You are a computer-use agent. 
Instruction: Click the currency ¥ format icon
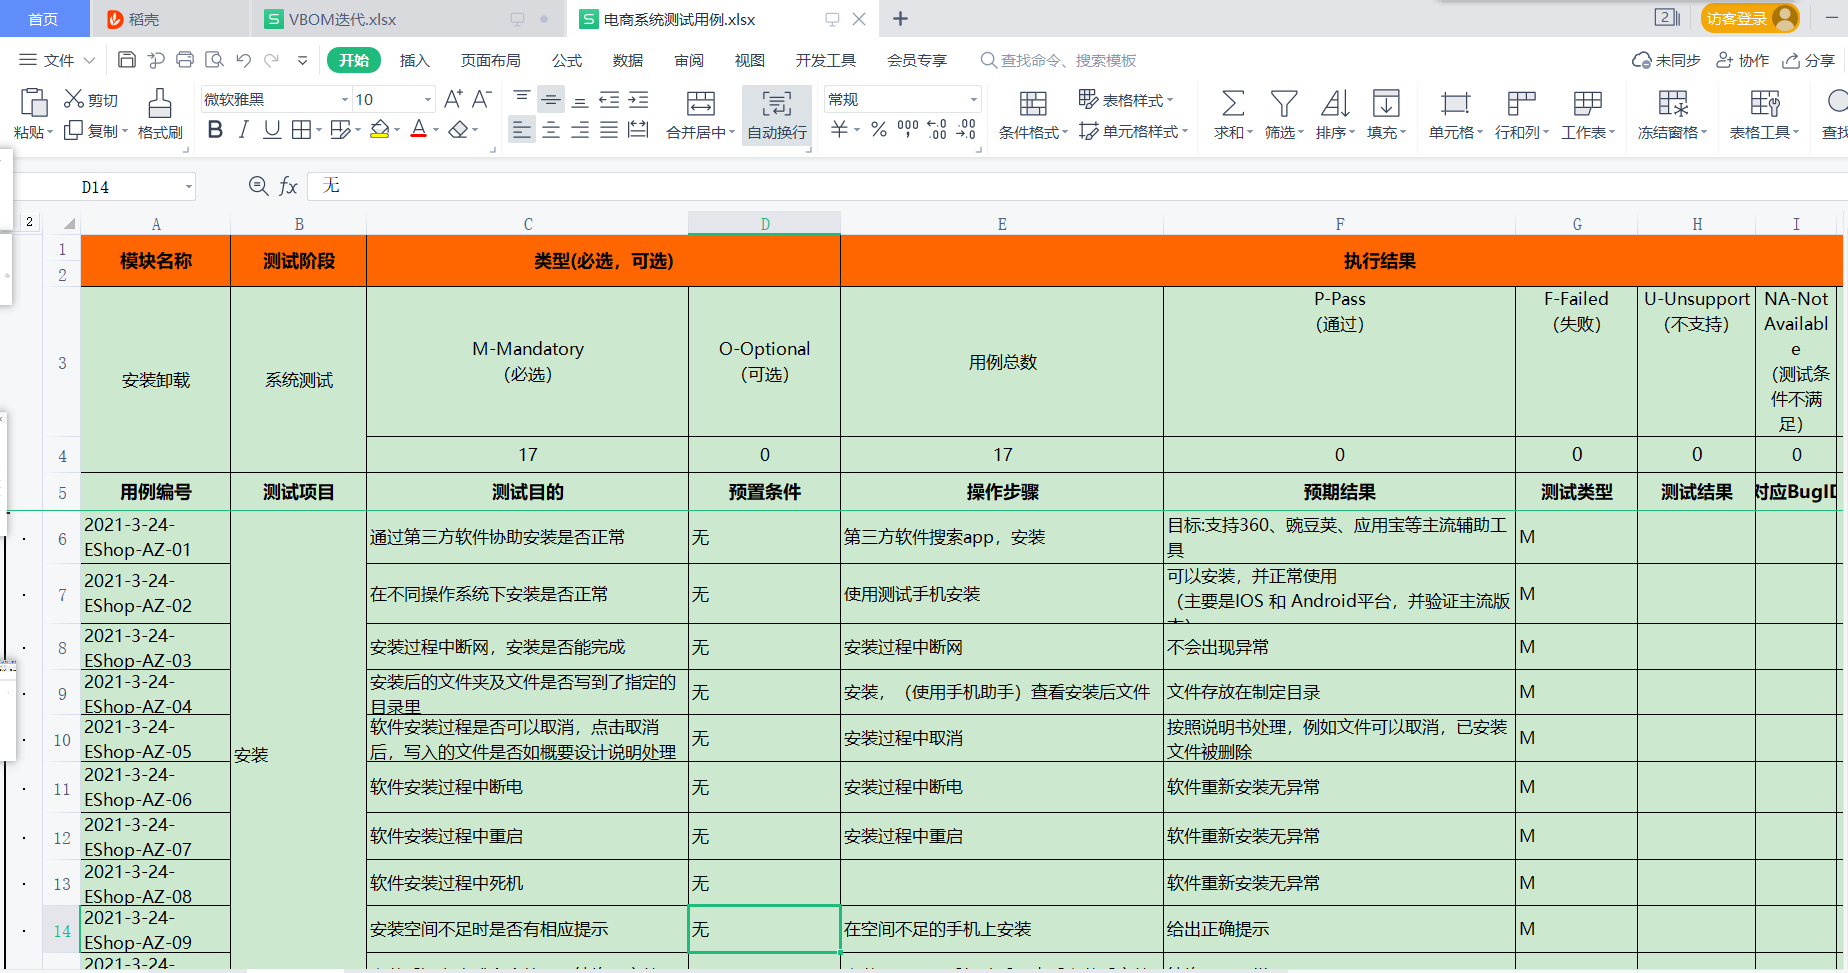point(839,129)
